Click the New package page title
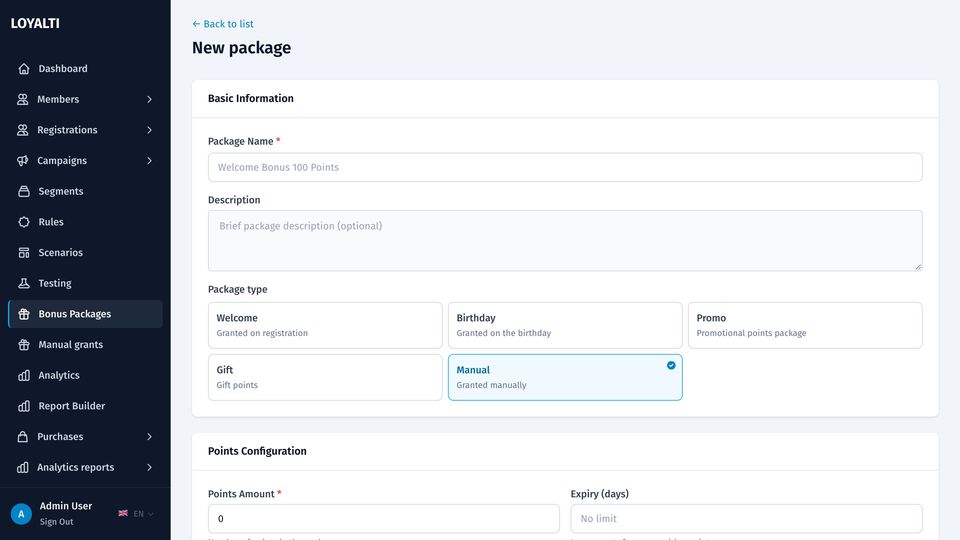The image size is (960, 540). (x=241, y=48)
